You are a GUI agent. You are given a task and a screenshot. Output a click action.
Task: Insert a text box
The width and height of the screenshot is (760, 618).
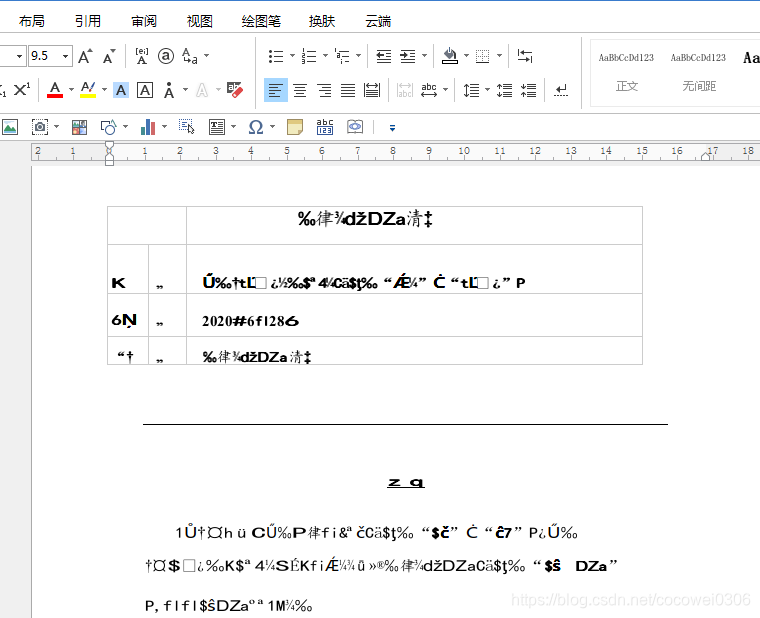click(x=217, y=127)
